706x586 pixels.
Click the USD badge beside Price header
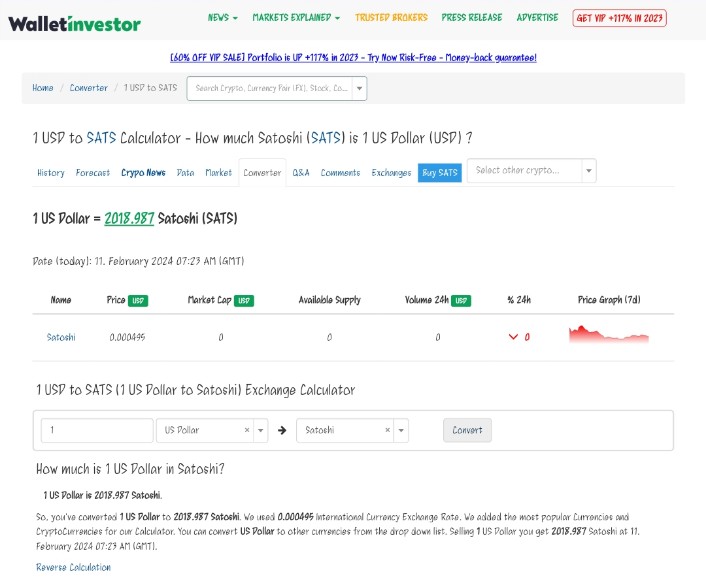[139, 300]
